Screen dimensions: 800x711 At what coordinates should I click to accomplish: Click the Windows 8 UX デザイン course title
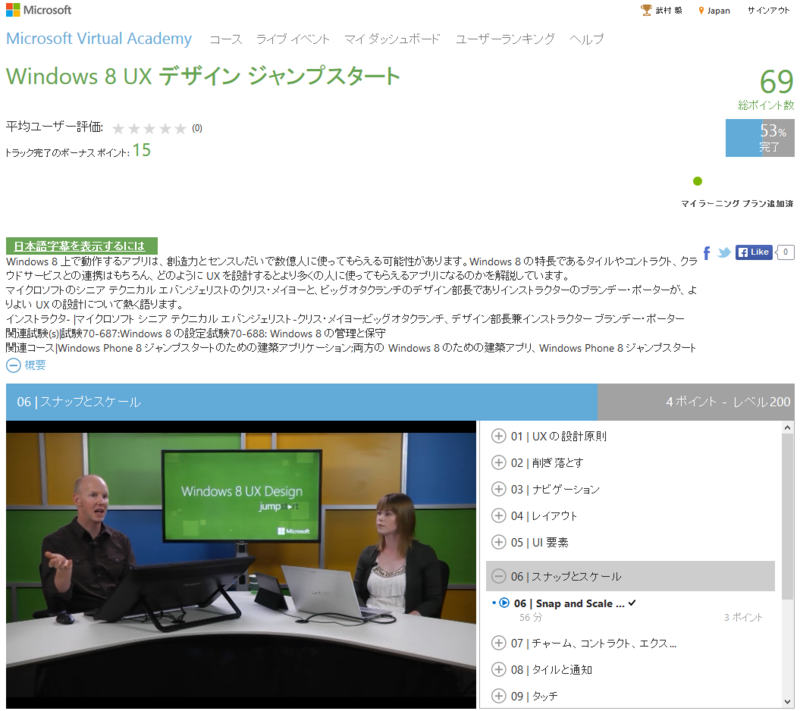[x=203, y=77]
